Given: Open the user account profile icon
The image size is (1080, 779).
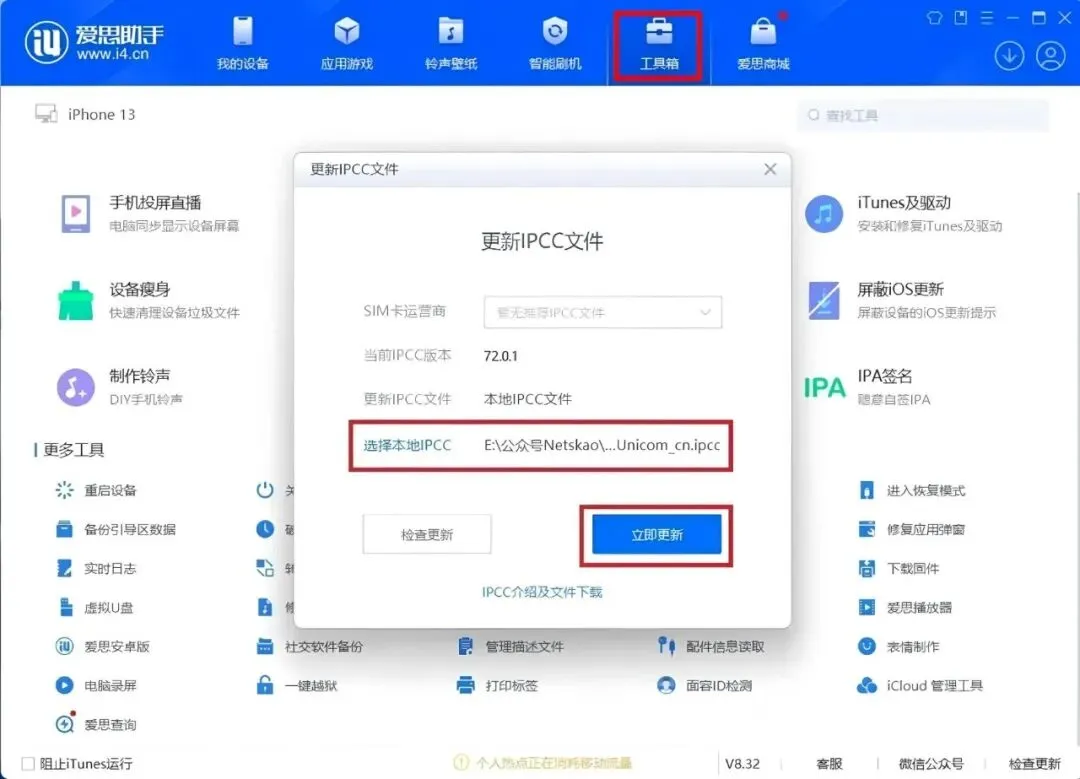Looking at the screenshot, I should tap(1050, 56).
